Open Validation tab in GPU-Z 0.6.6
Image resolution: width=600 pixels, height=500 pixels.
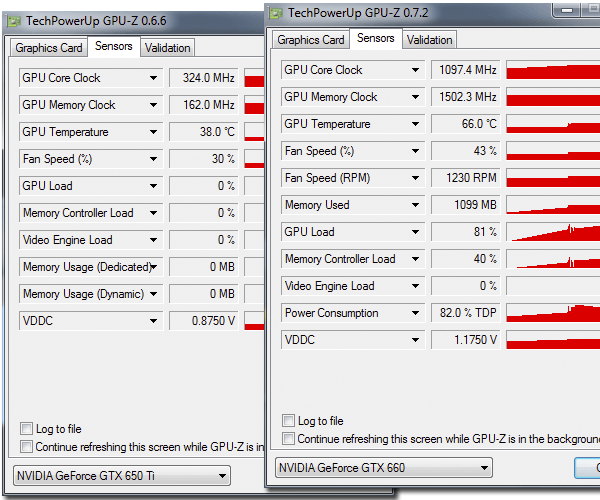tap(167, 48)
